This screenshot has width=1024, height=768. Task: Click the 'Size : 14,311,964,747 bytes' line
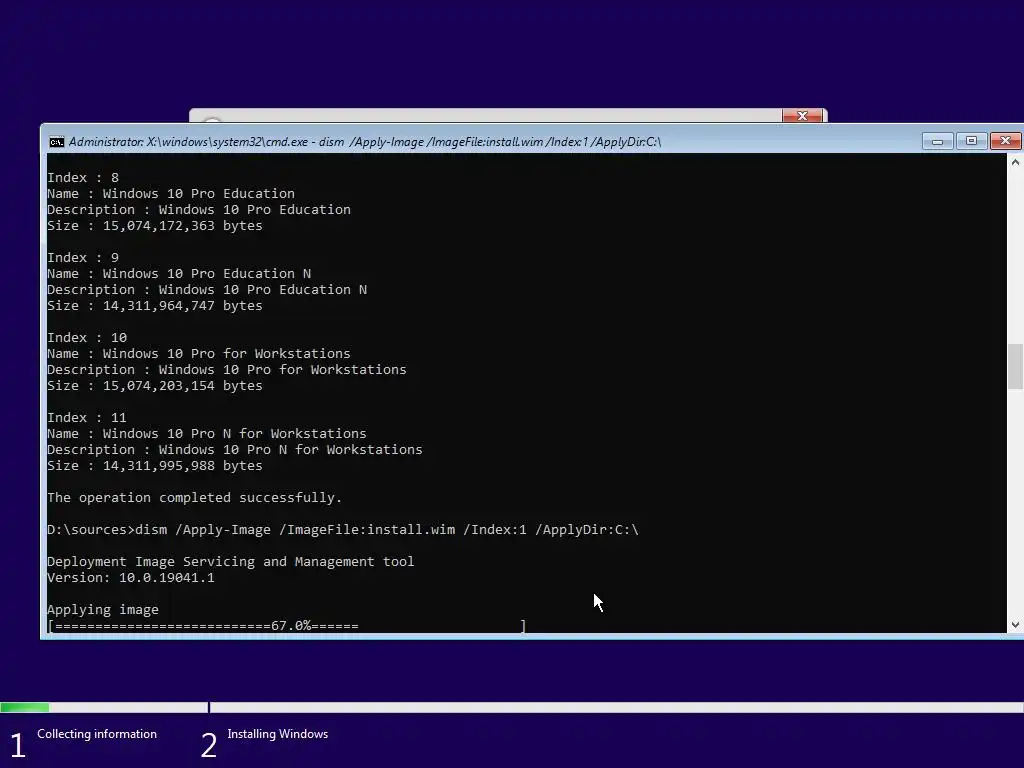tap(155, 306)
